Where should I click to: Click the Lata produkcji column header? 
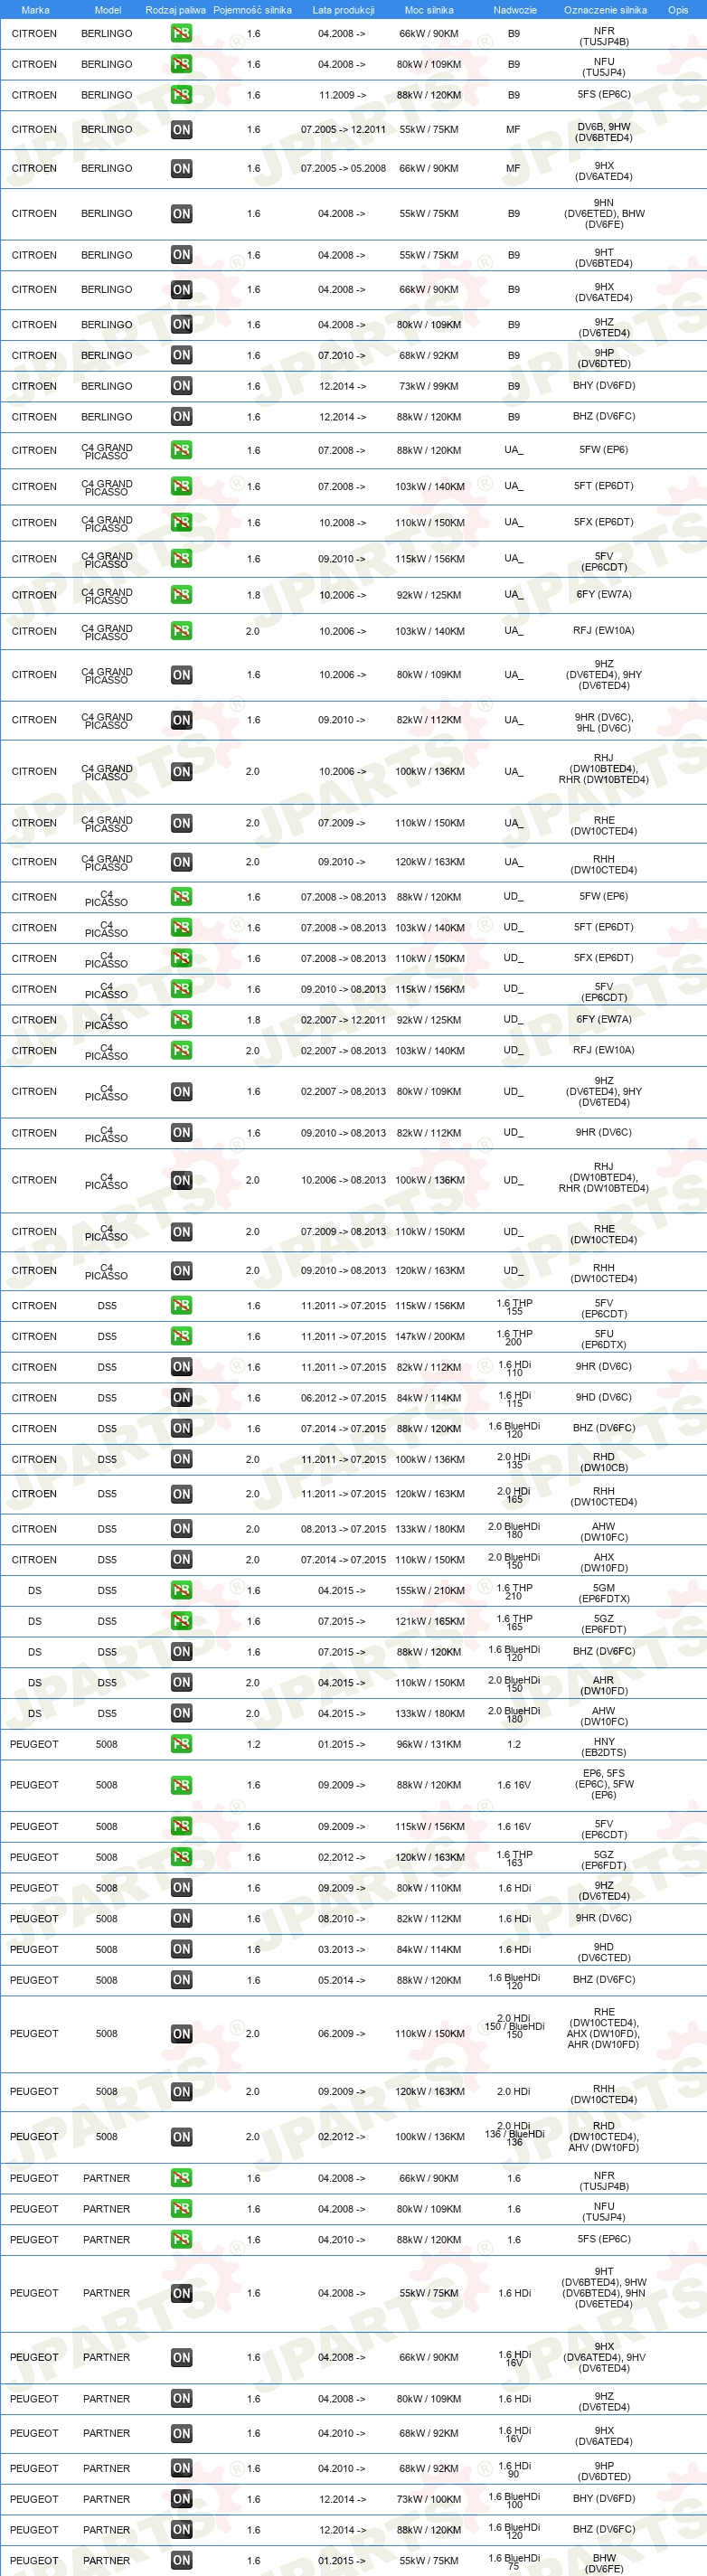(343, 10)
